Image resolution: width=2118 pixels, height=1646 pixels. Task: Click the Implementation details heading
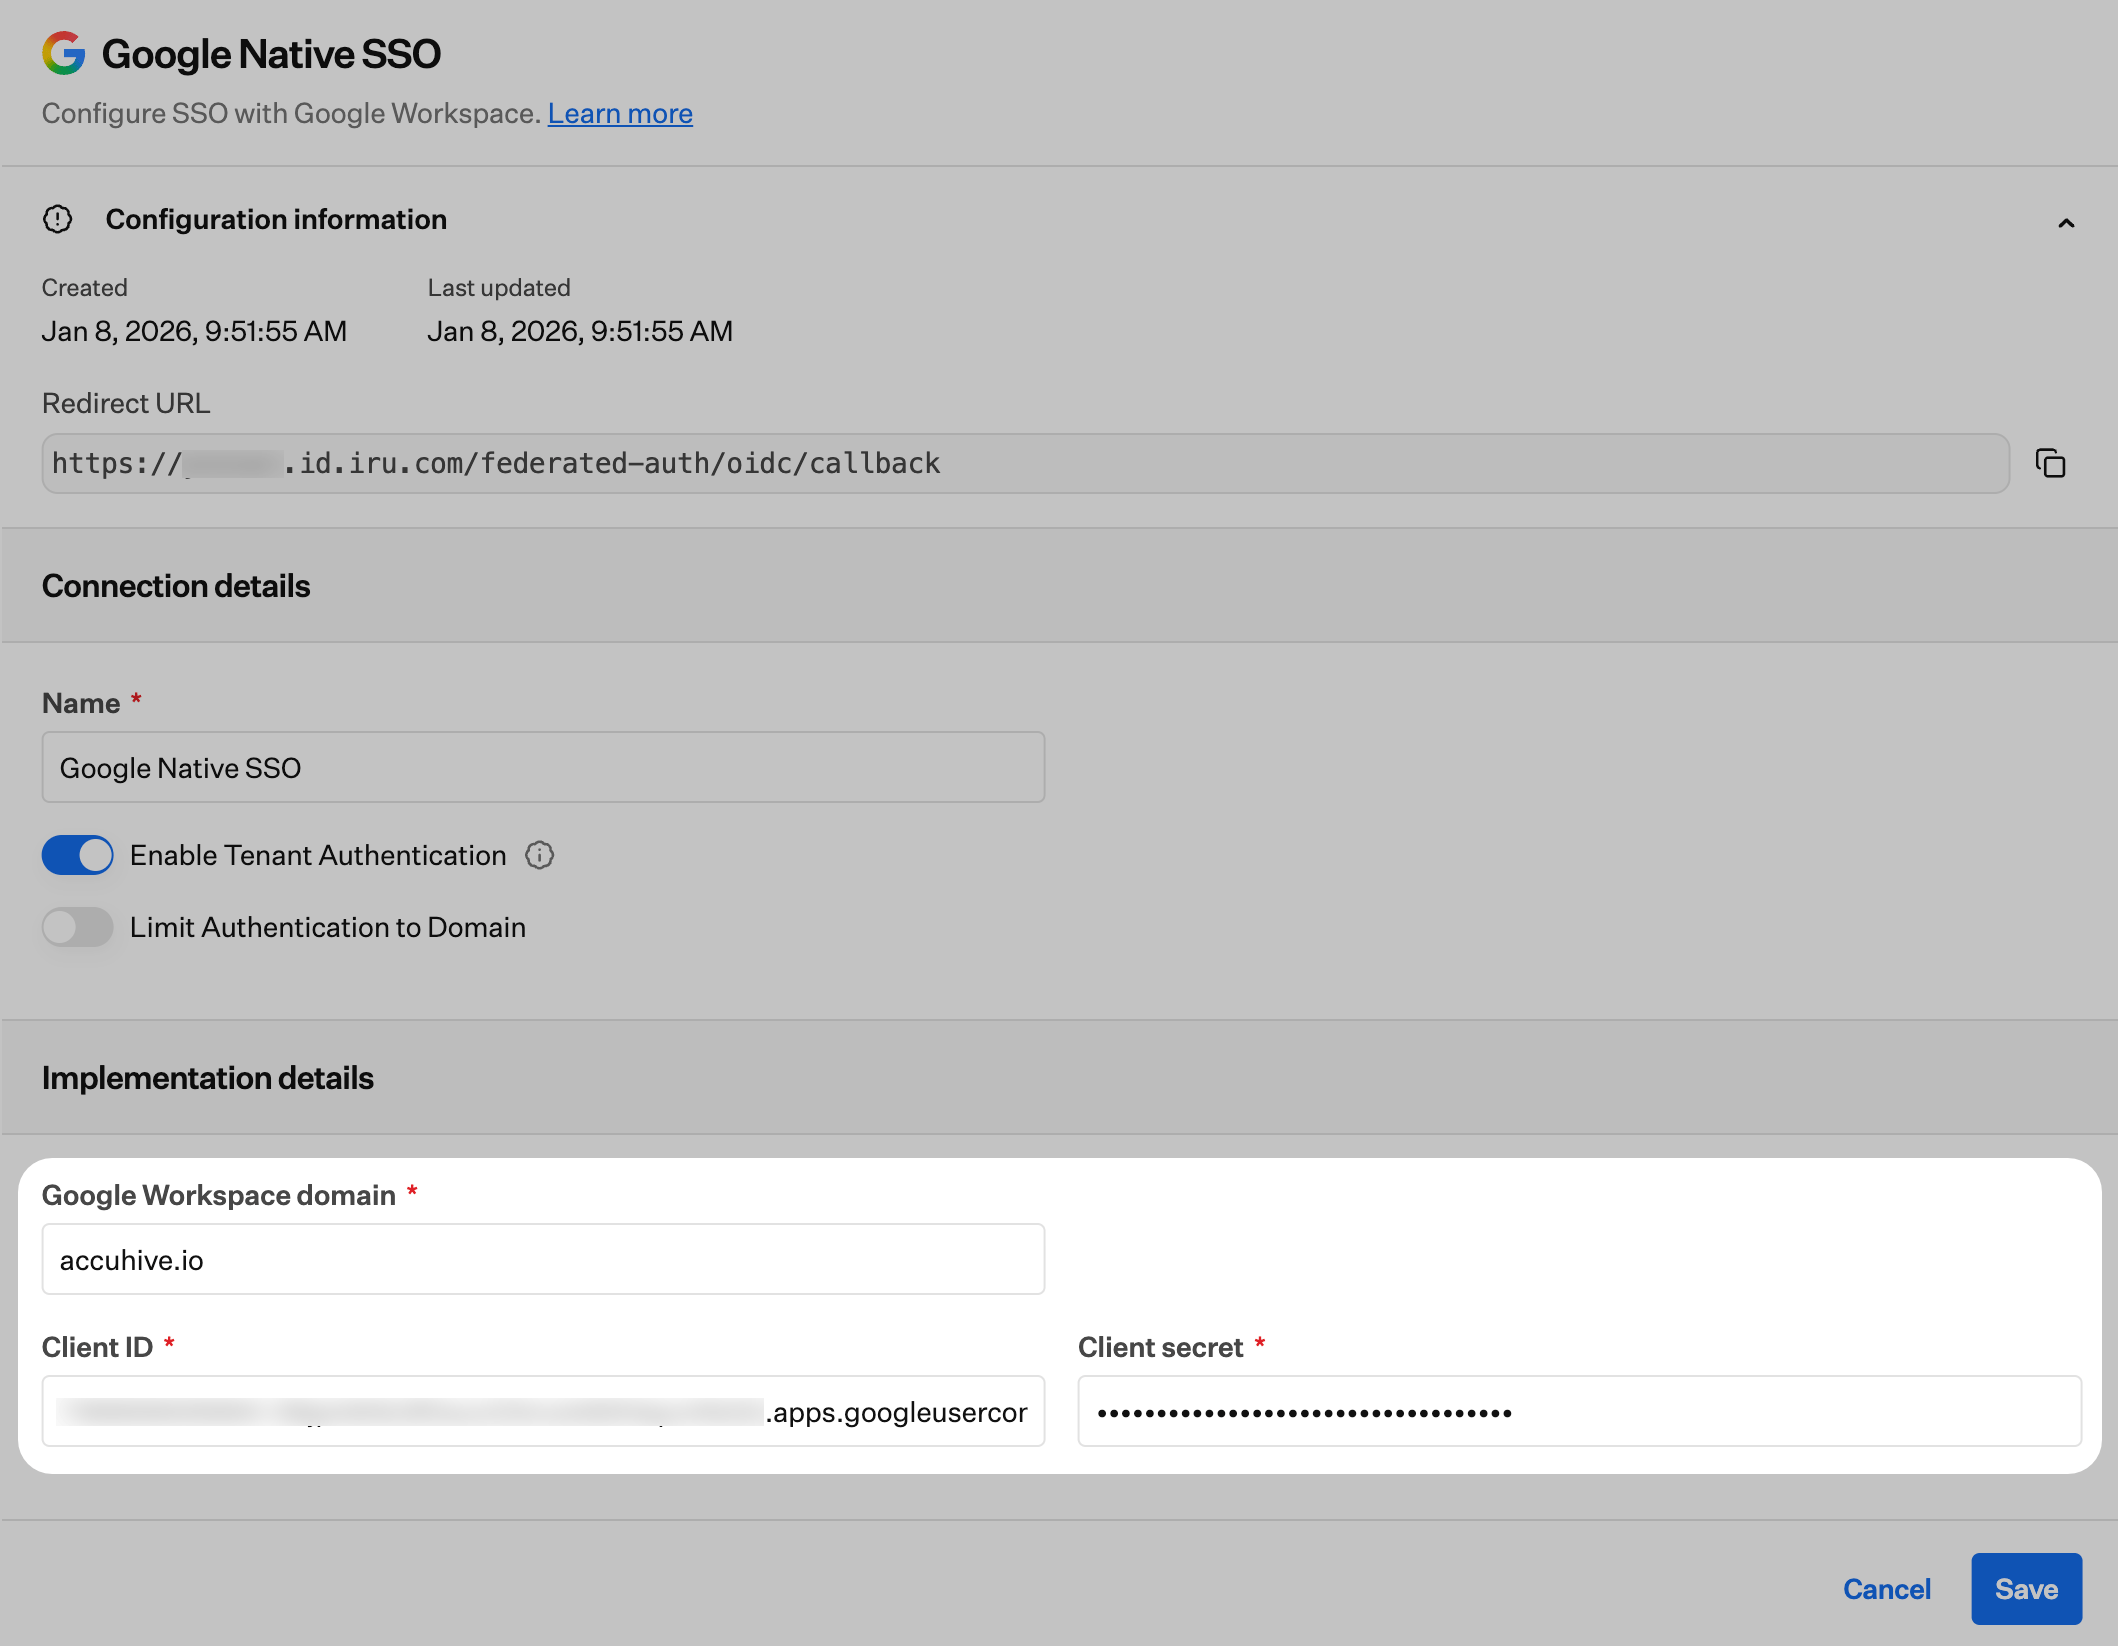[208, 1078]
